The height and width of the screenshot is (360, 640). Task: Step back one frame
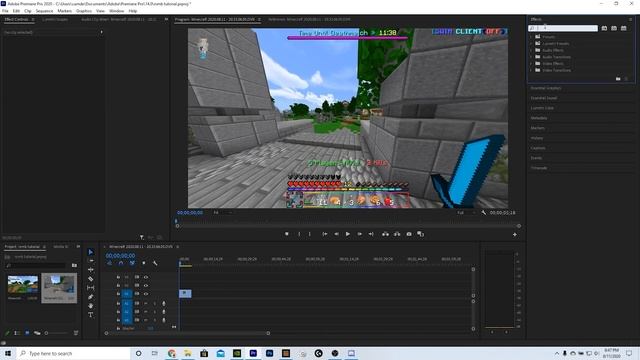click(x=337, y=234)
